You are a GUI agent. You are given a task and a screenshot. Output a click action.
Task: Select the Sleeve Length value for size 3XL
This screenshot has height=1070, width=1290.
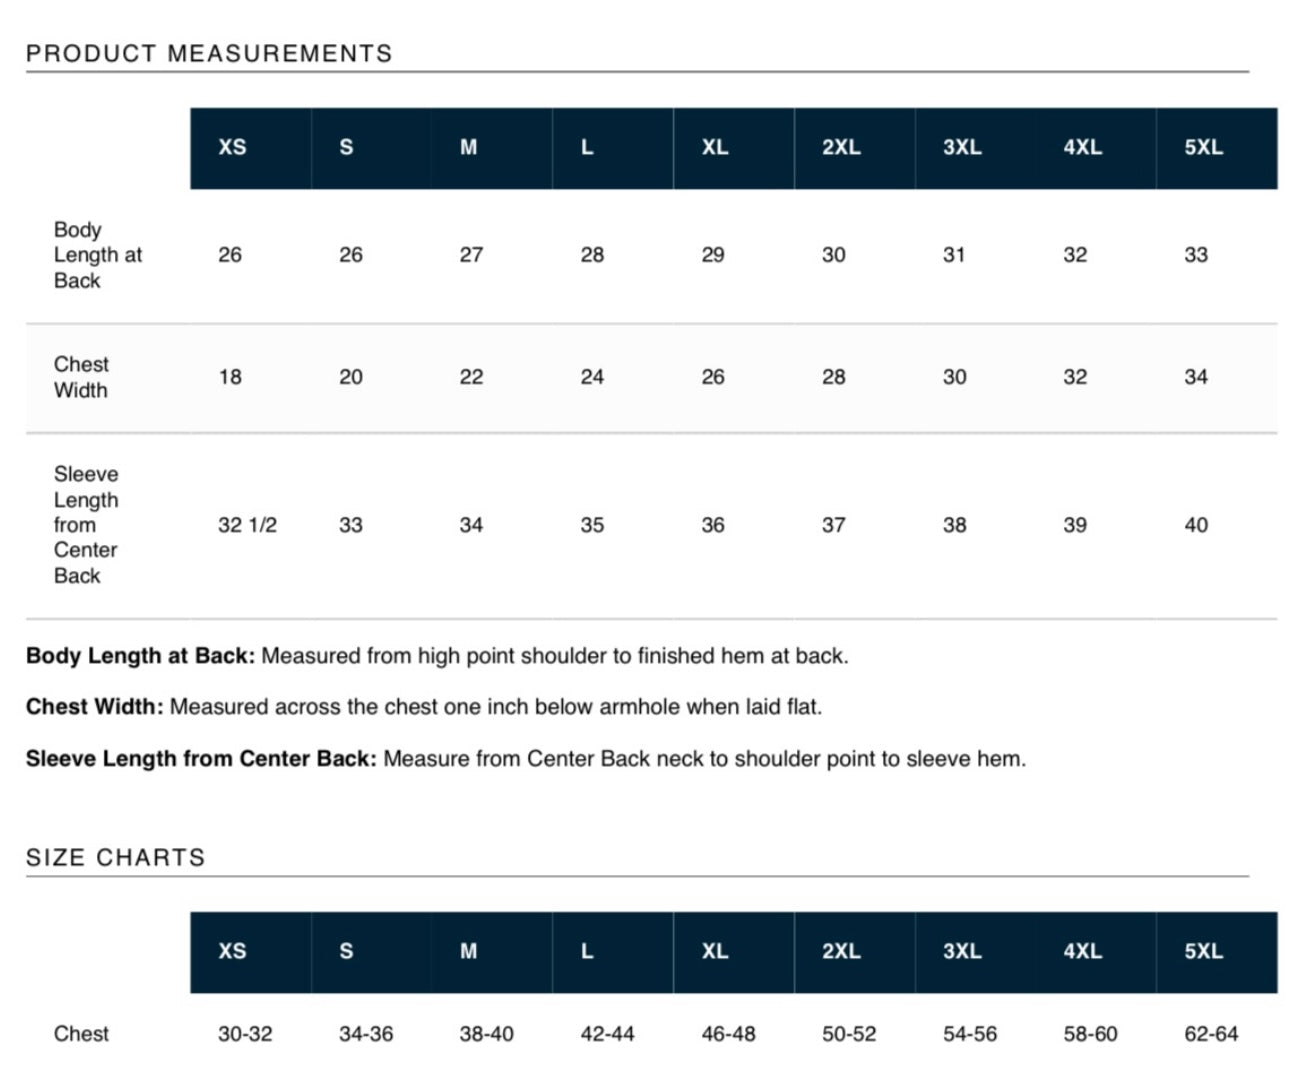tap(954, 525)
